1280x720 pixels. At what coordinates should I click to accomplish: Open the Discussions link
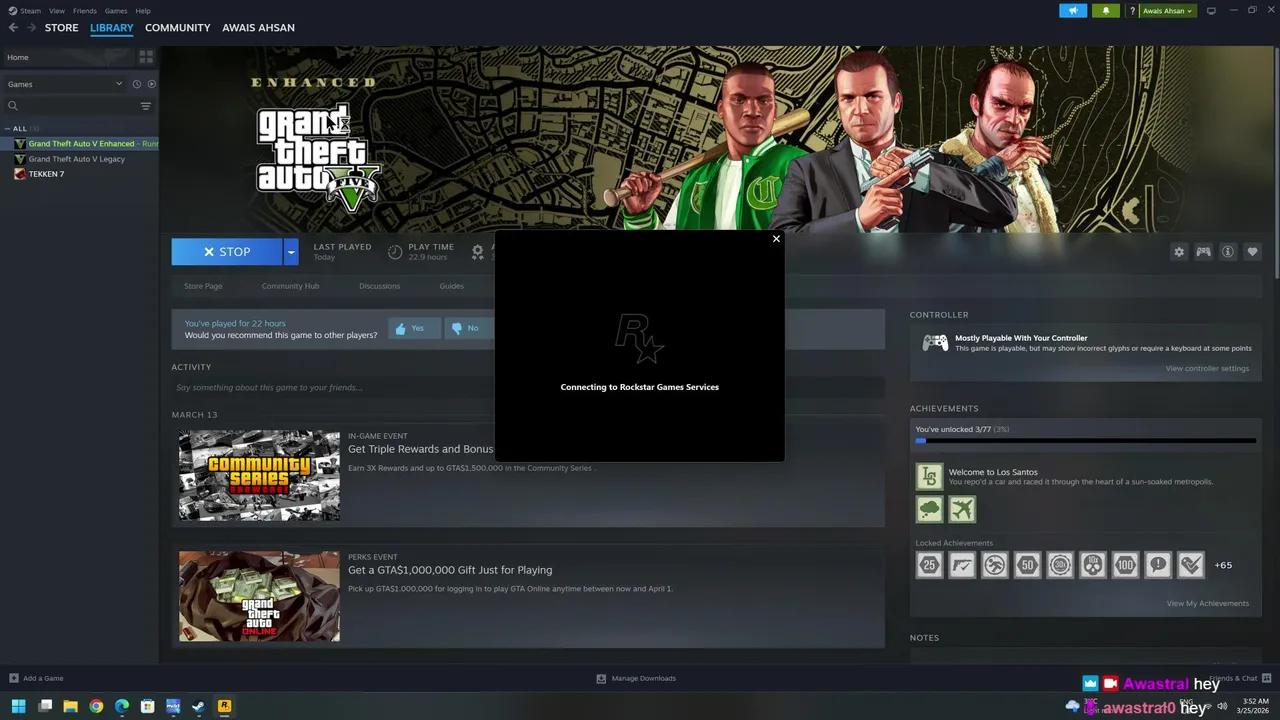click(x=379, y=286)
